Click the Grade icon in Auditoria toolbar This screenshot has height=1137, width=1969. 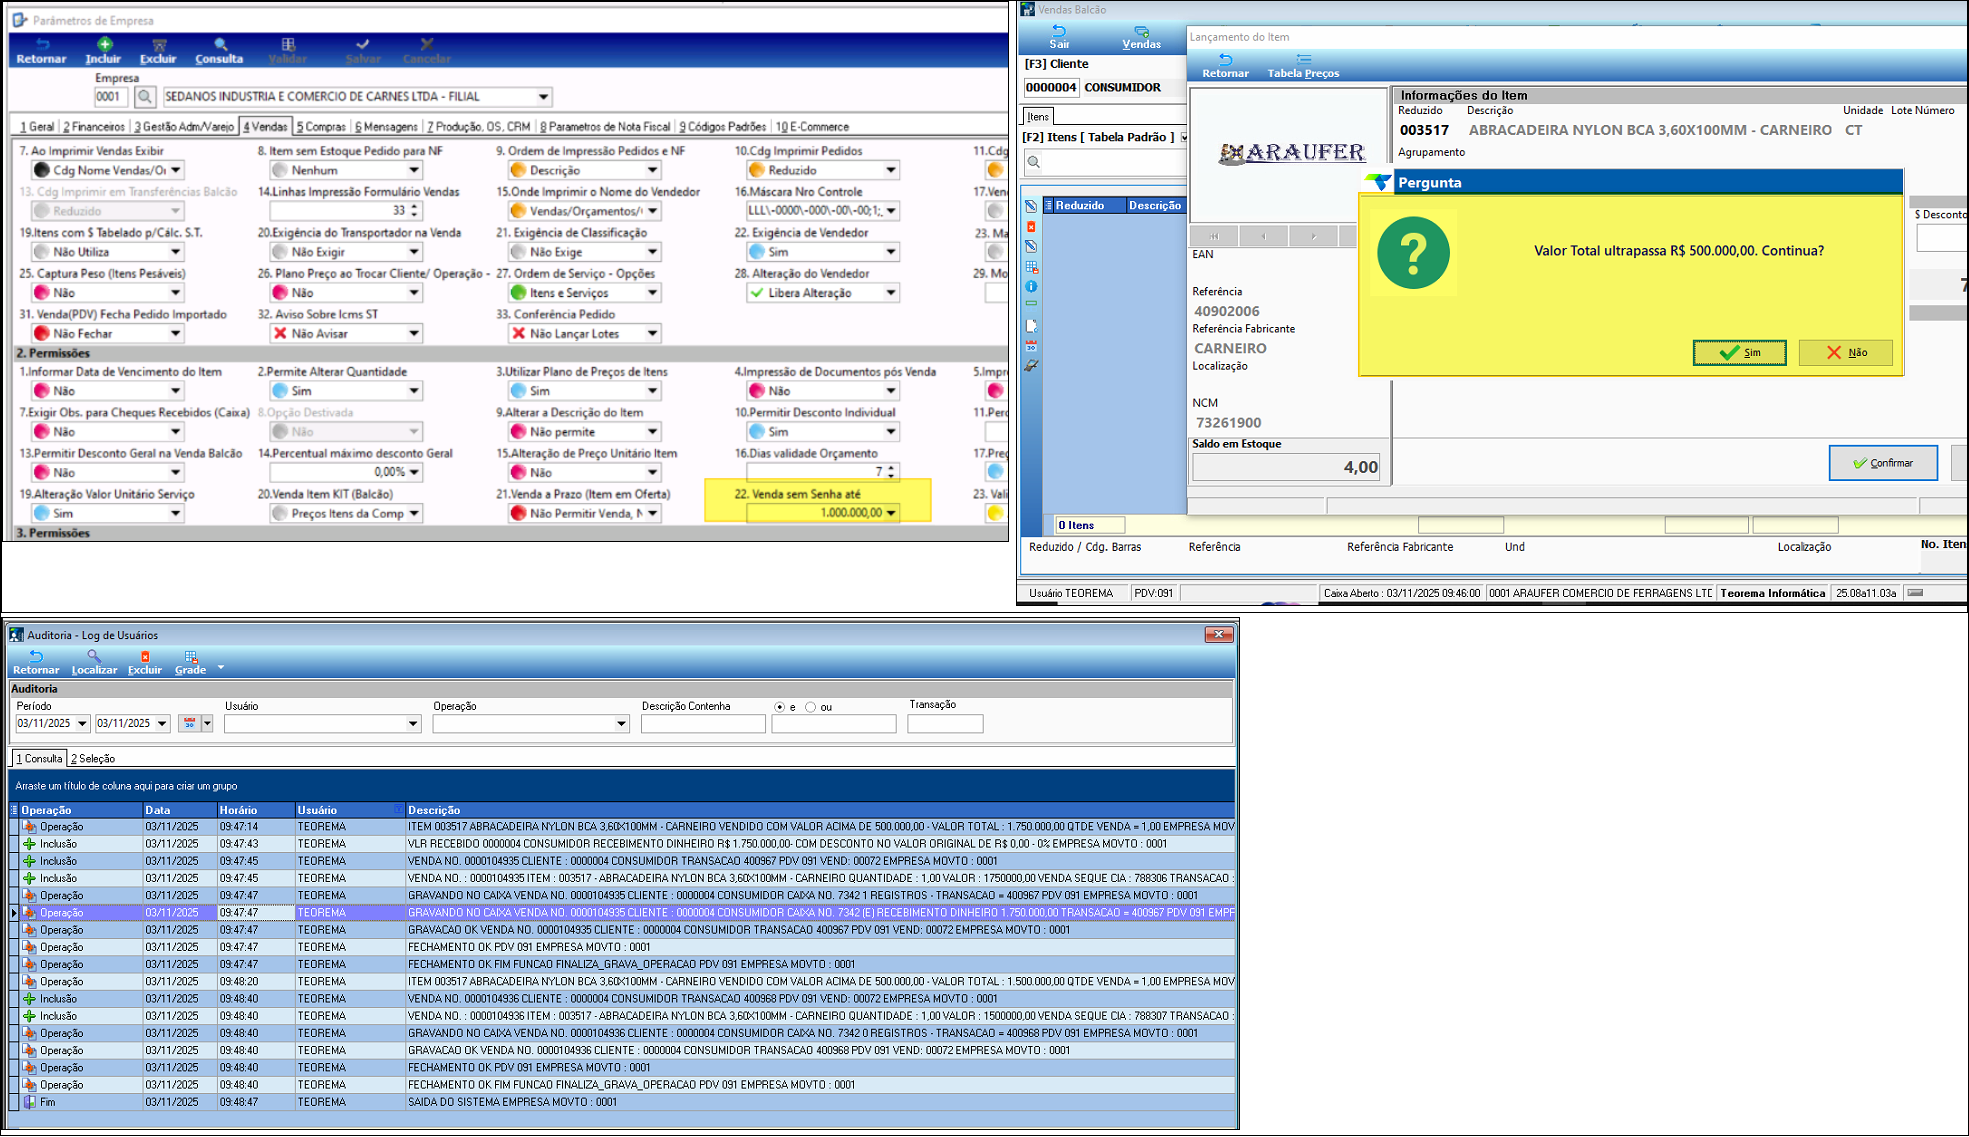pos(190,657)
